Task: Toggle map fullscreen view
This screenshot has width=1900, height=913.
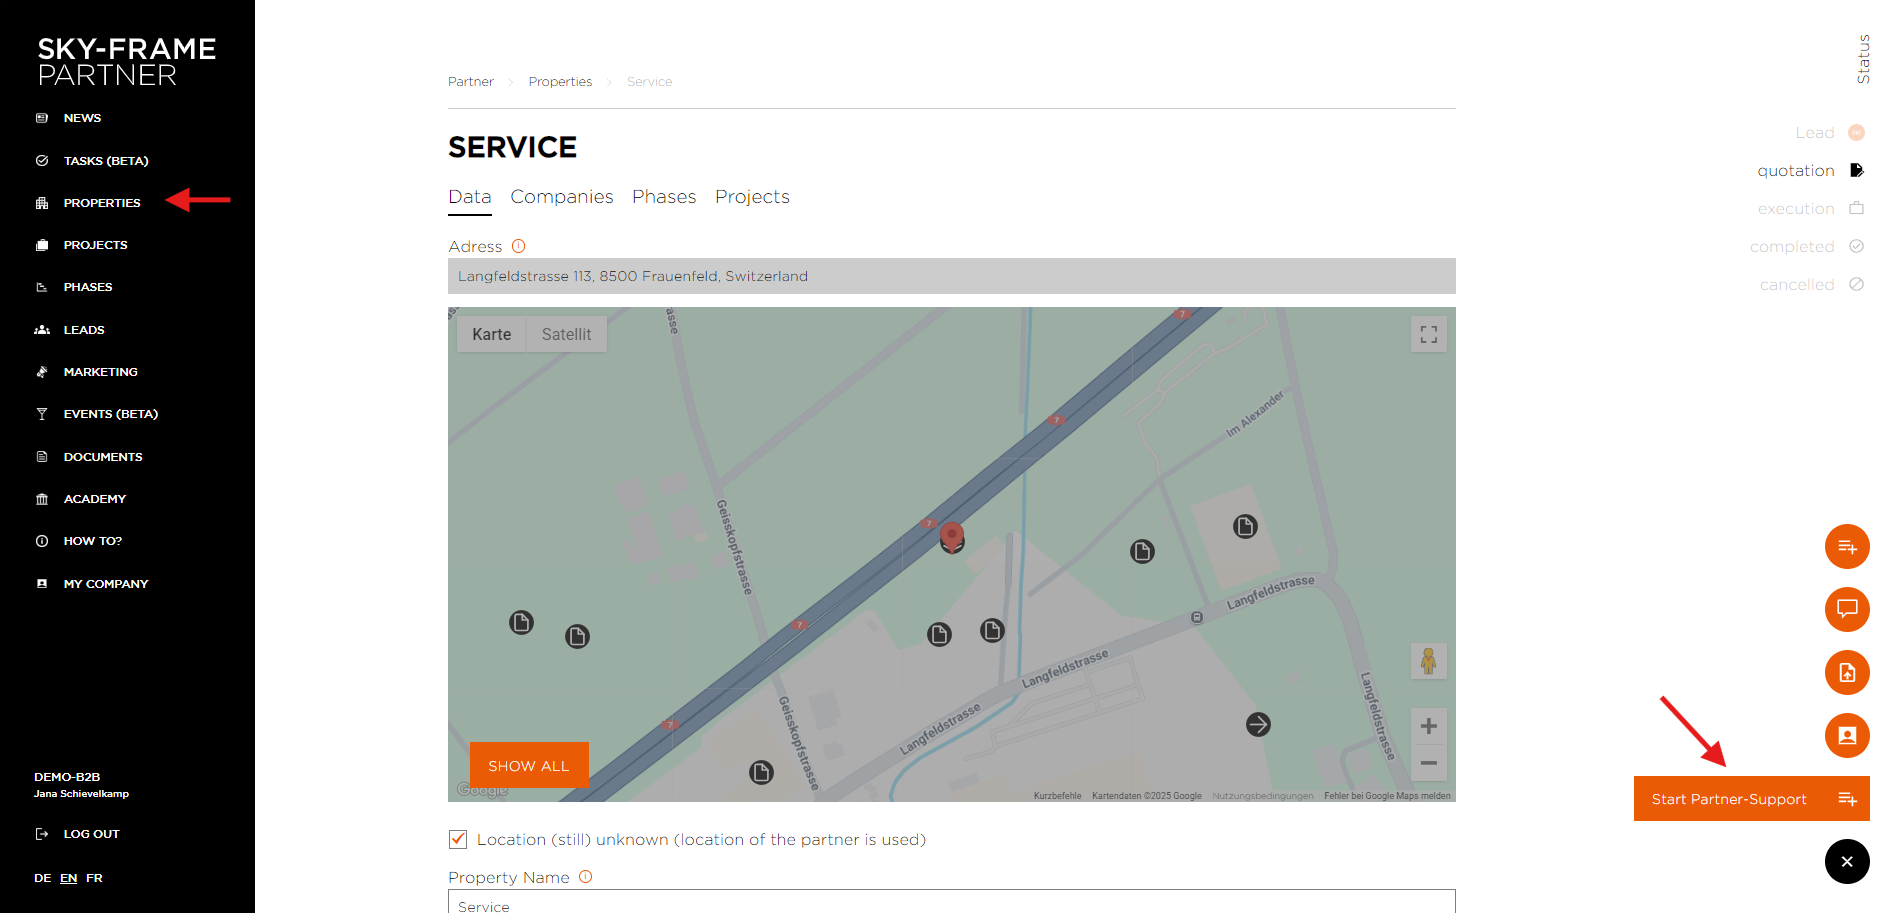Action: [x=1429, y=334]
